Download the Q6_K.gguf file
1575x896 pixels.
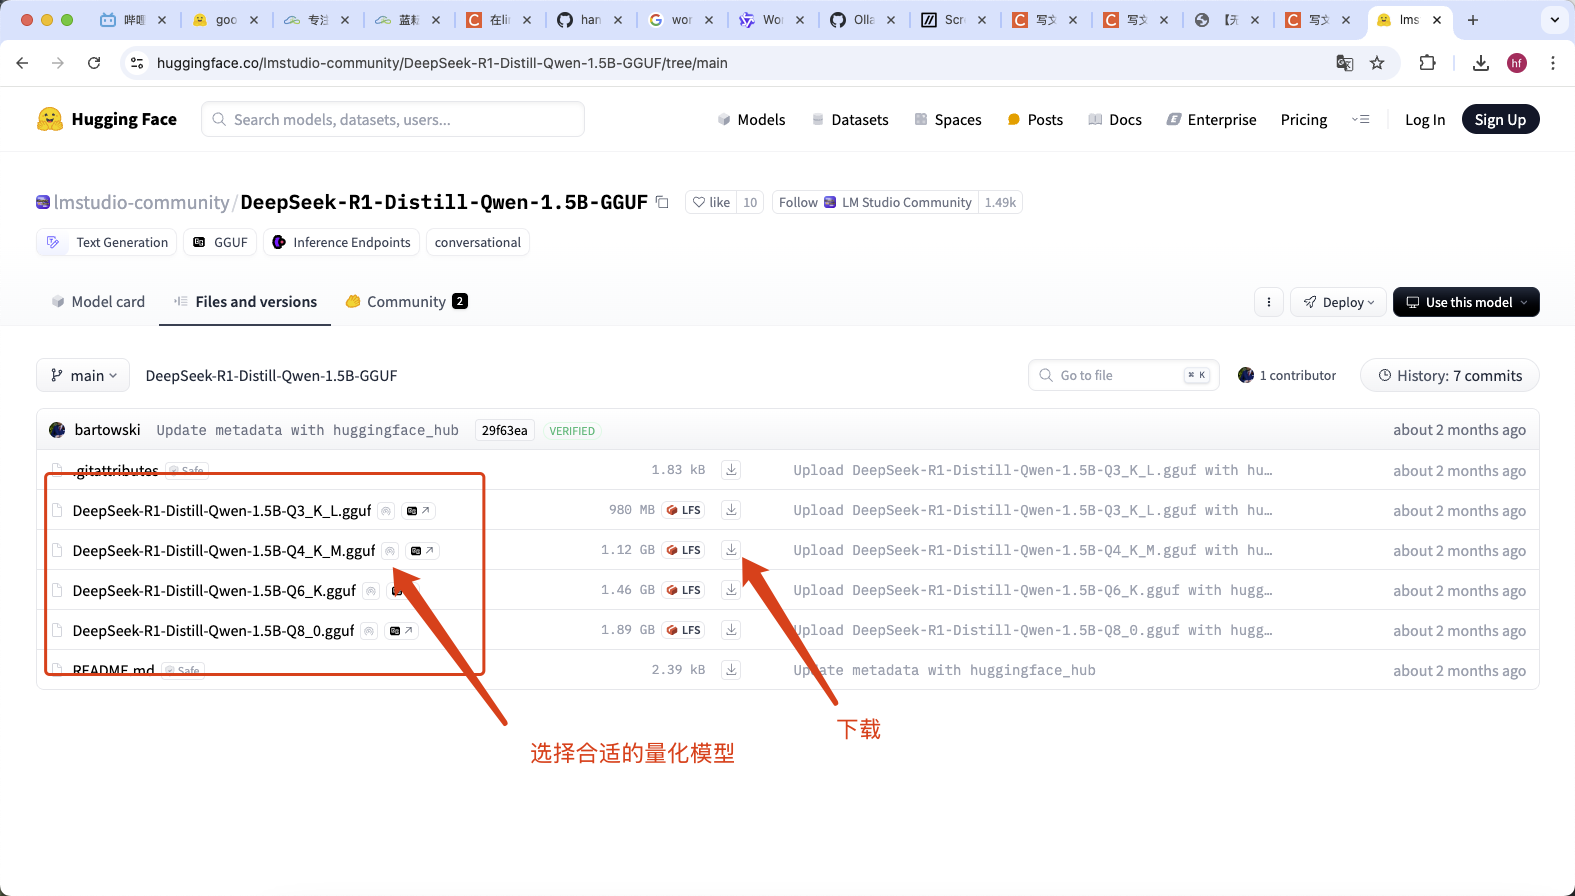click(731, 590)
